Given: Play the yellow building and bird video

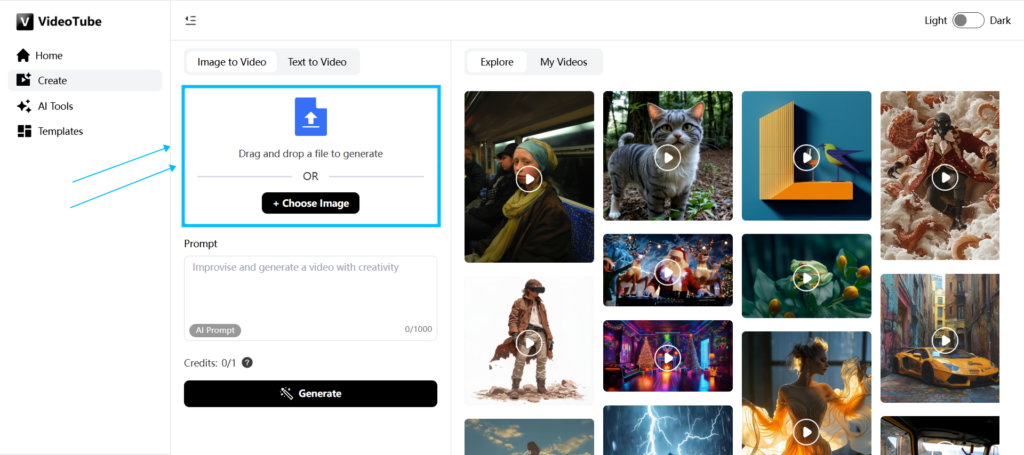Looking at the screenshot, I should coord(807,157).
